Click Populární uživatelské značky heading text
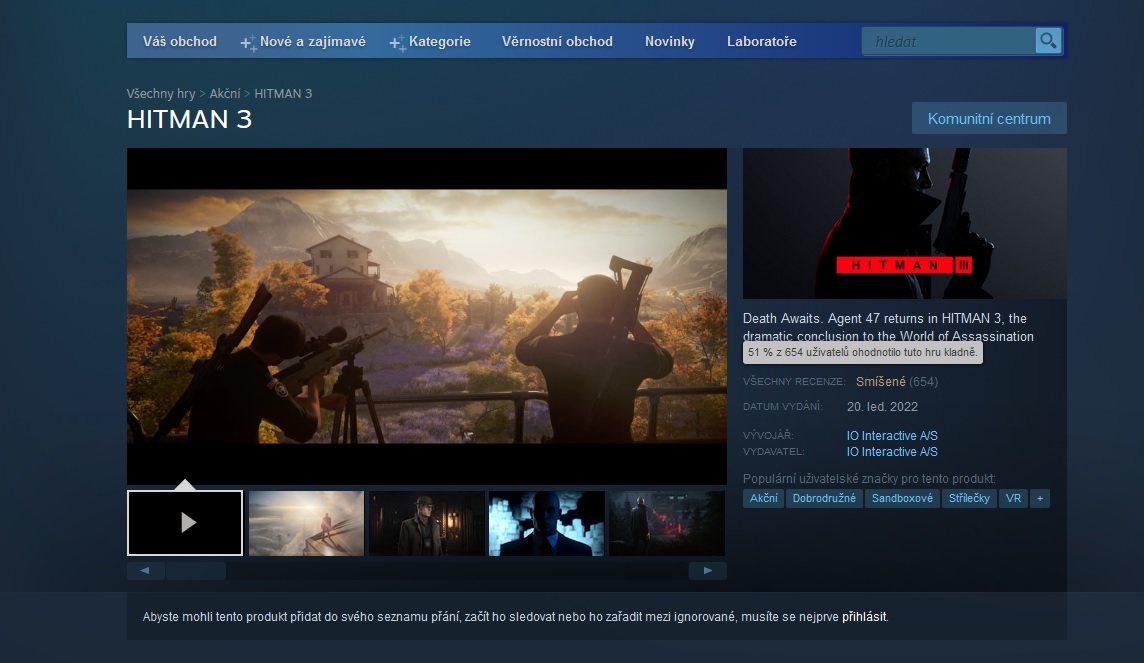This screenshot has width=1144, height=663. 869,478
